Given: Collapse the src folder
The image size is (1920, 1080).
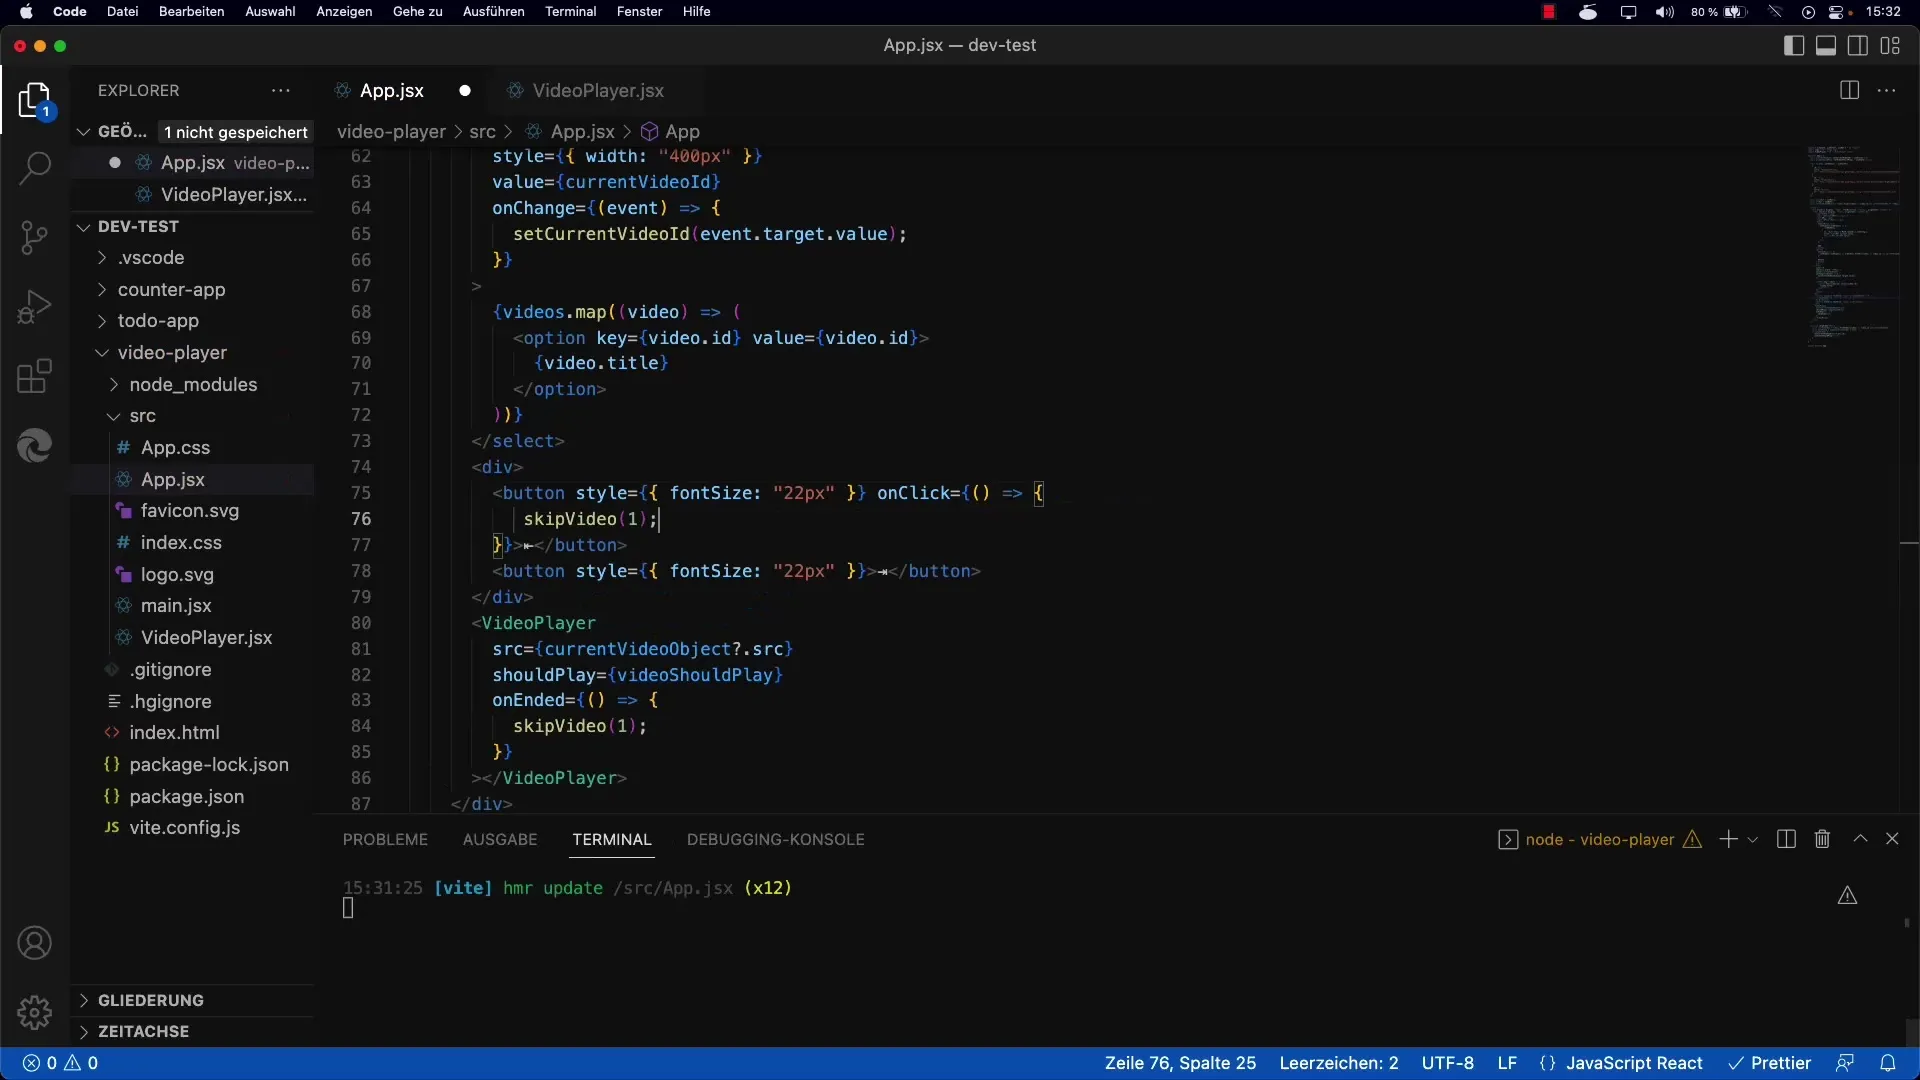Looking at the screenshot, I should coord(142,416).
